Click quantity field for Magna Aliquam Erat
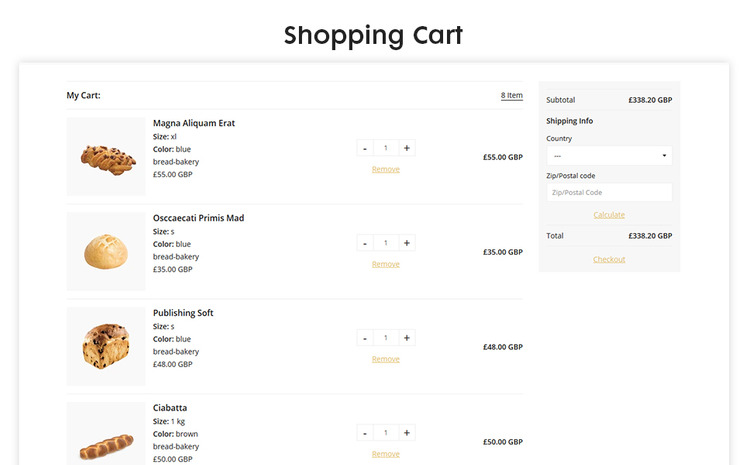 (x=386, y=148)
